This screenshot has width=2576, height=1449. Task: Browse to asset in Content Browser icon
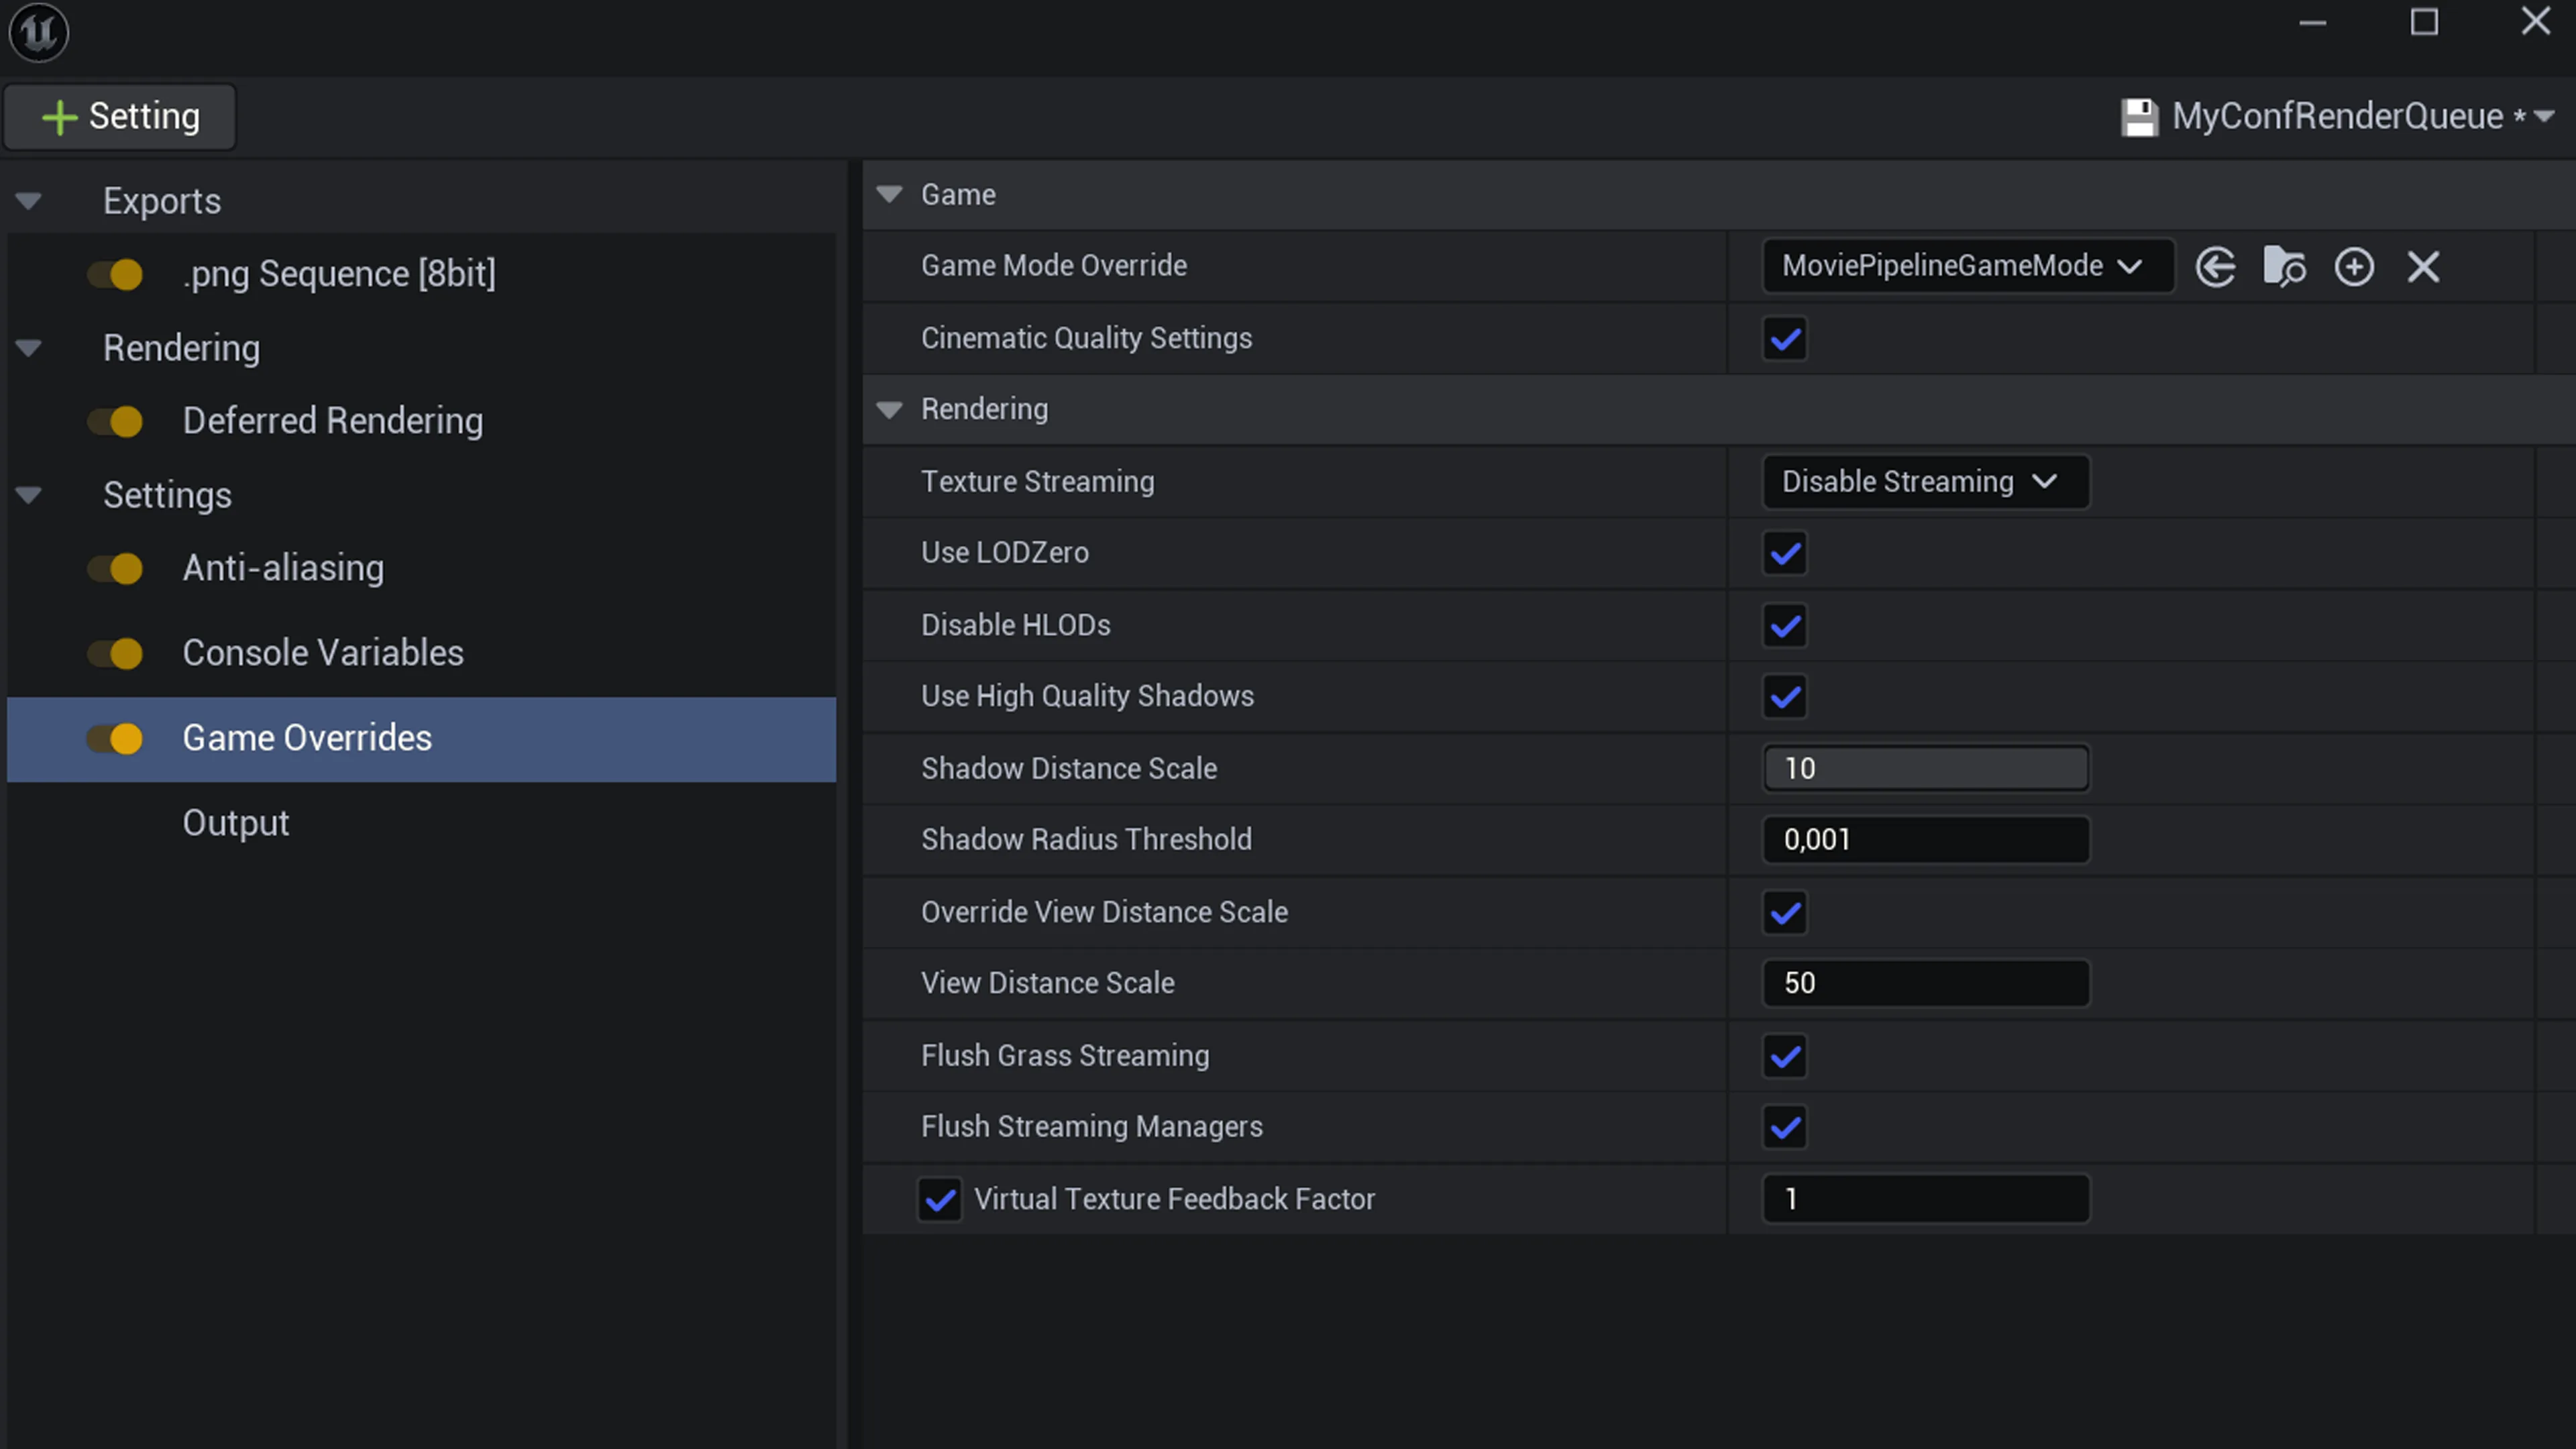[2284, 267]
